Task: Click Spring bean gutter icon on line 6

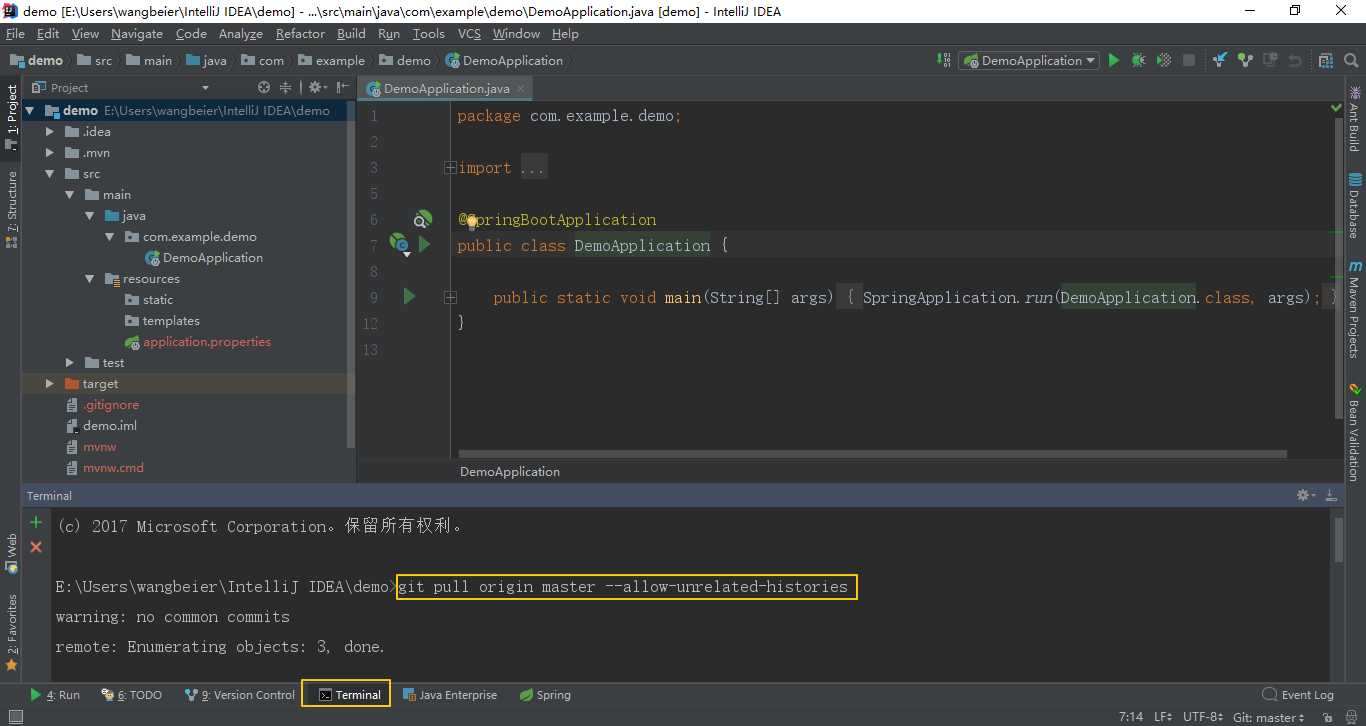Action: pos(424,219)
